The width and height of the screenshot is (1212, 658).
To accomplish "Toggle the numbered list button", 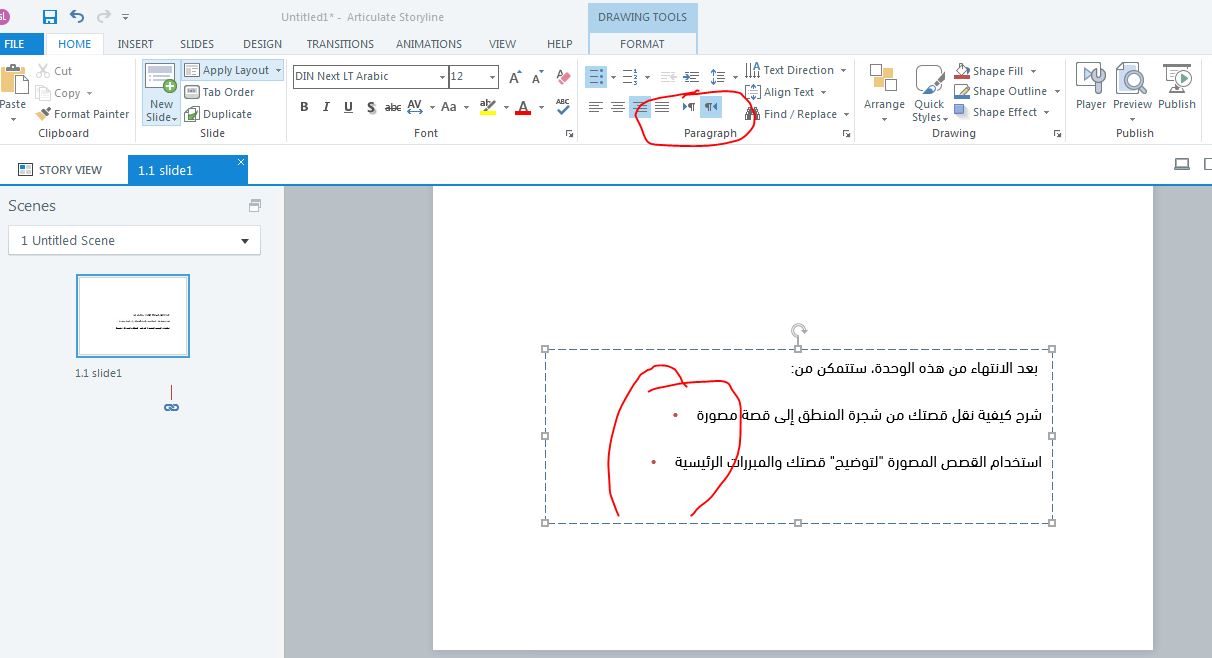I will tap(630, 77).
